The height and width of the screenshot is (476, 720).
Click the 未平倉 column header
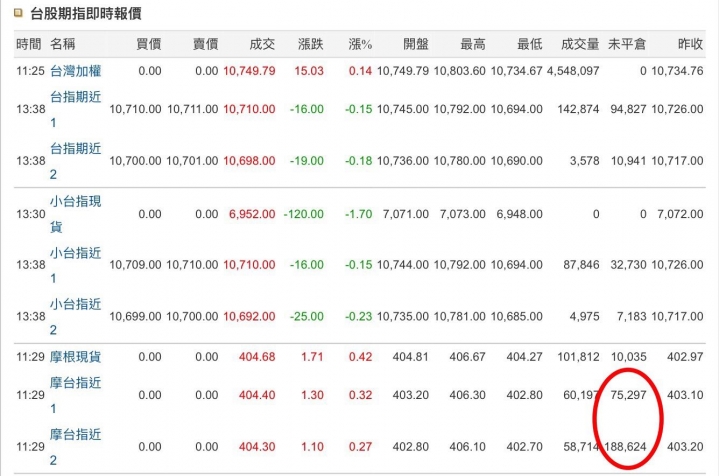(x=627, y=44)
